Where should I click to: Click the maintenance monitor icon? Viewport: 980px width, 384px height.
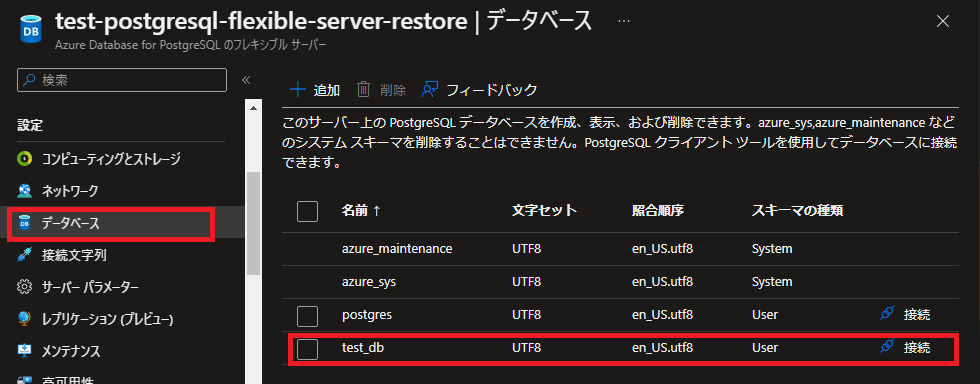[24, 351]
